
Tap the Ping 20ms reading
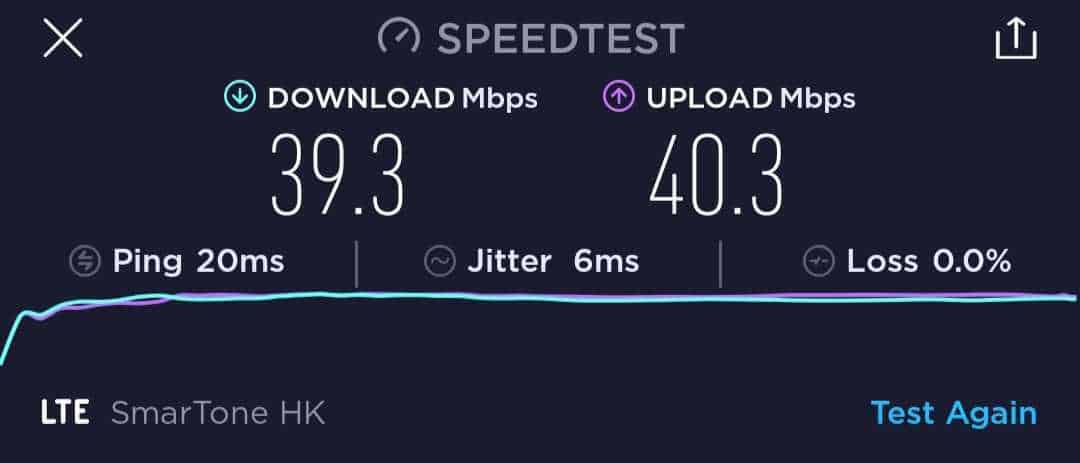click(198, 262)
